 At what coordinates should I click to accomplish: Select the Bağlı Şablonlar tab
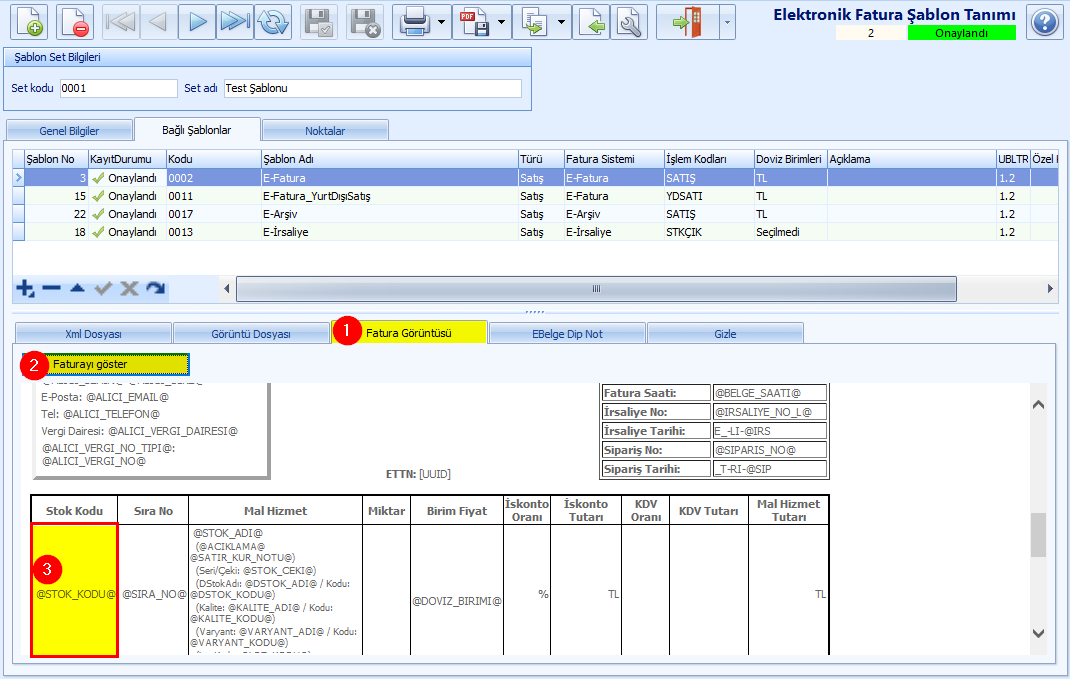[197, 130]
